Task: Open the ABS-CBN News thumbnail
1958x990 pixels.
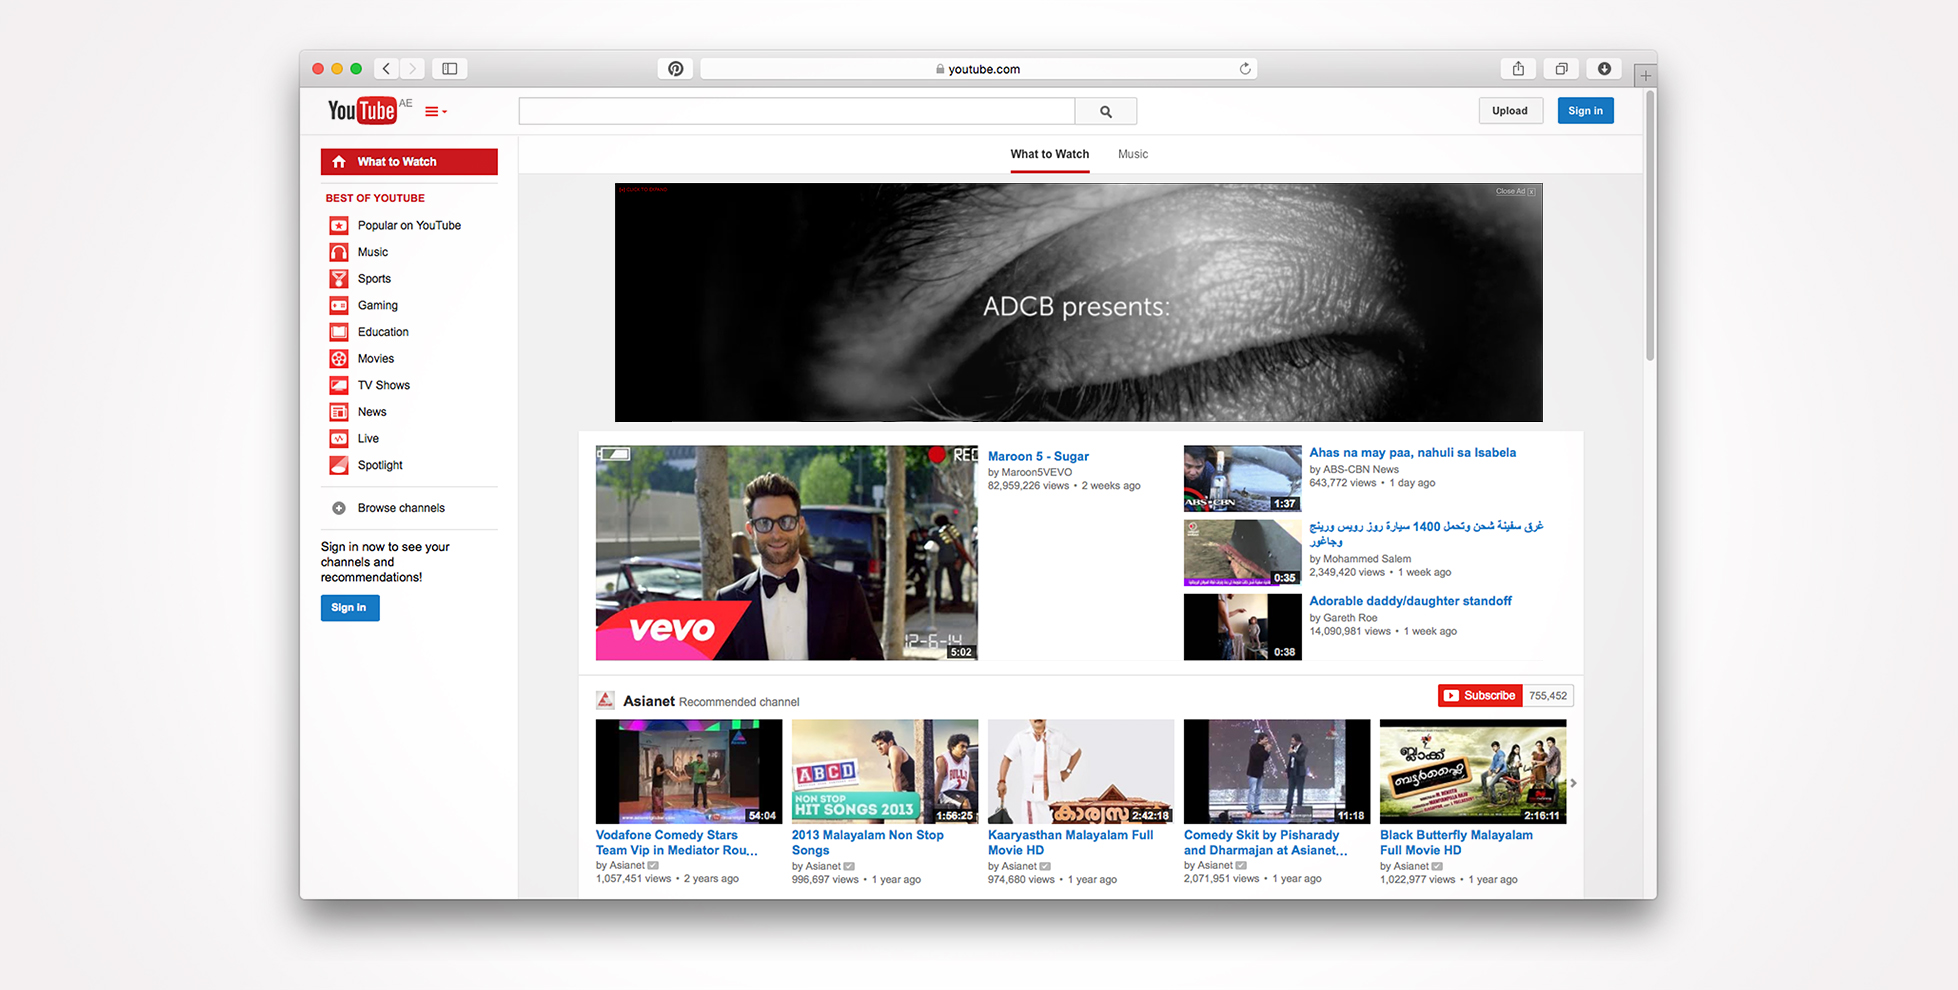Action: click(1243, 479)
